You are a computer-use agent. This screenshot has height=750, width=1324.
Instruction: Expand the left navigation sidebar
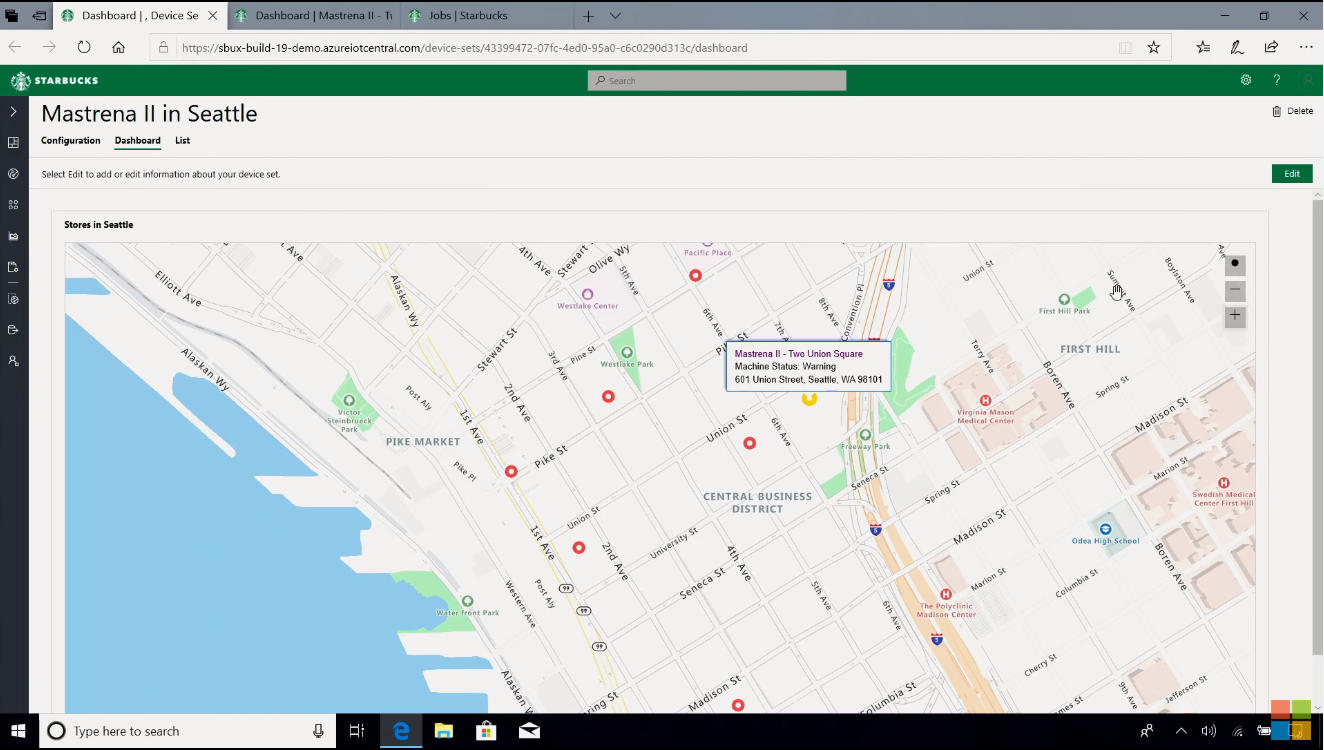coord(13,111)
